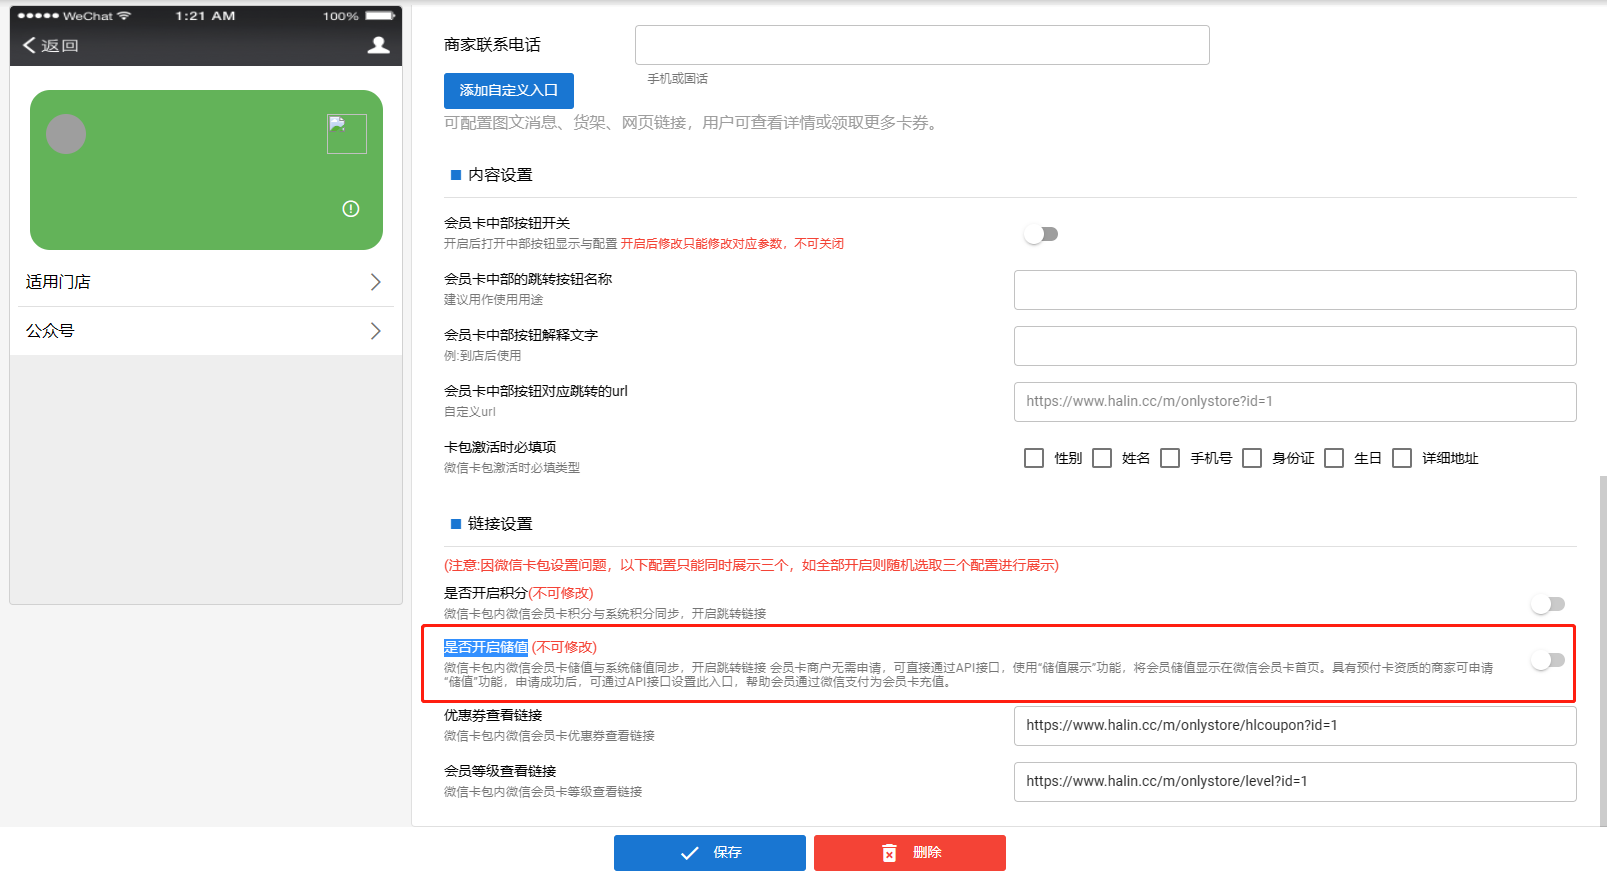The height and width of the screenshot is (881, 1607).
Task: Click the page vertical scrollbar
Action: coord(1603,650)
